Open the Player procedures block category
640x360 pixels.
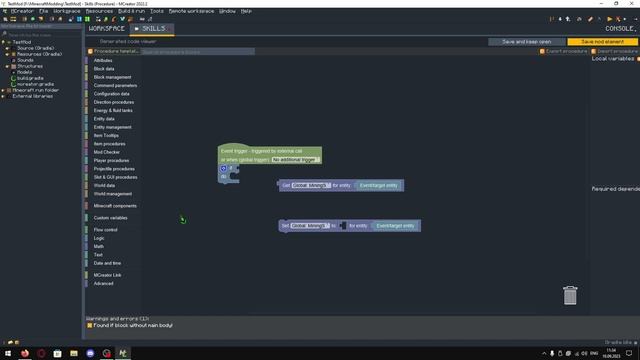click(111, 160)
